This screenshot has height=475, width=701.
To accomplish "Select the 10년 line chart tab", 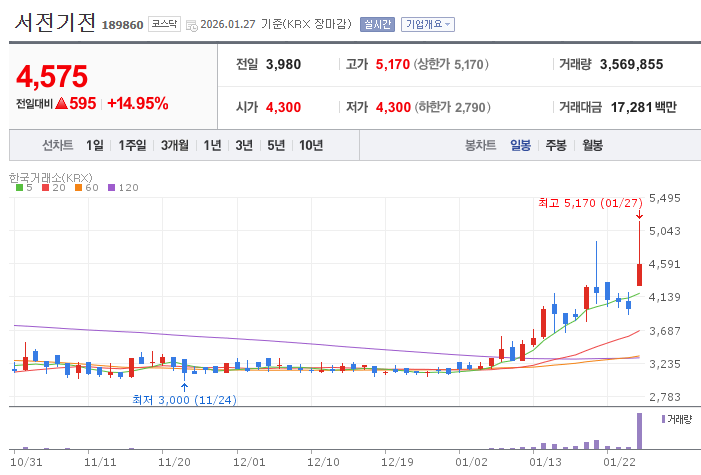I will coord(311,145).
